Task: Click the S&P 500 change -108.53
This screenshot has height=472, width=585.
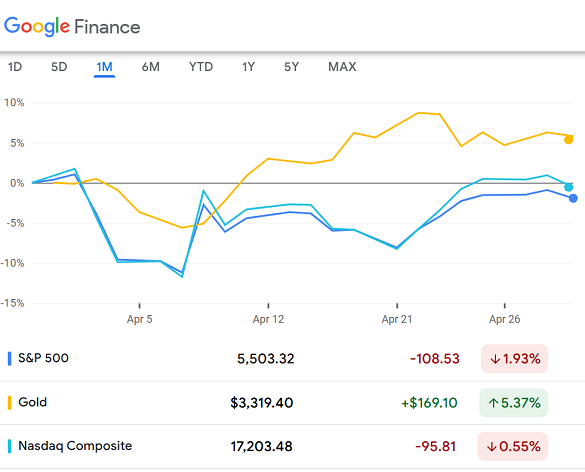Action: pos(435,359)
